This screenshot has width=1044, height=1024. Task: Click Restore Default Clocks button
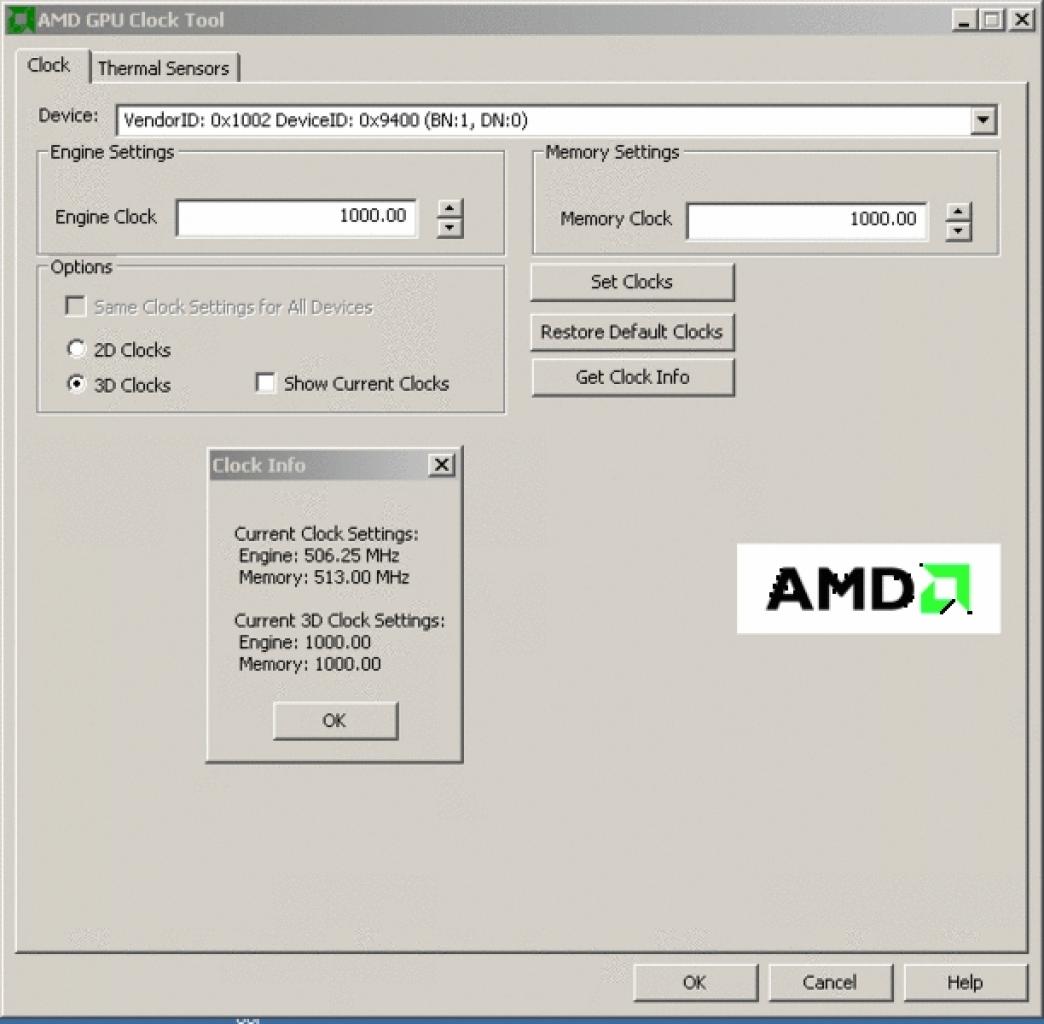[x=633, y=332]
